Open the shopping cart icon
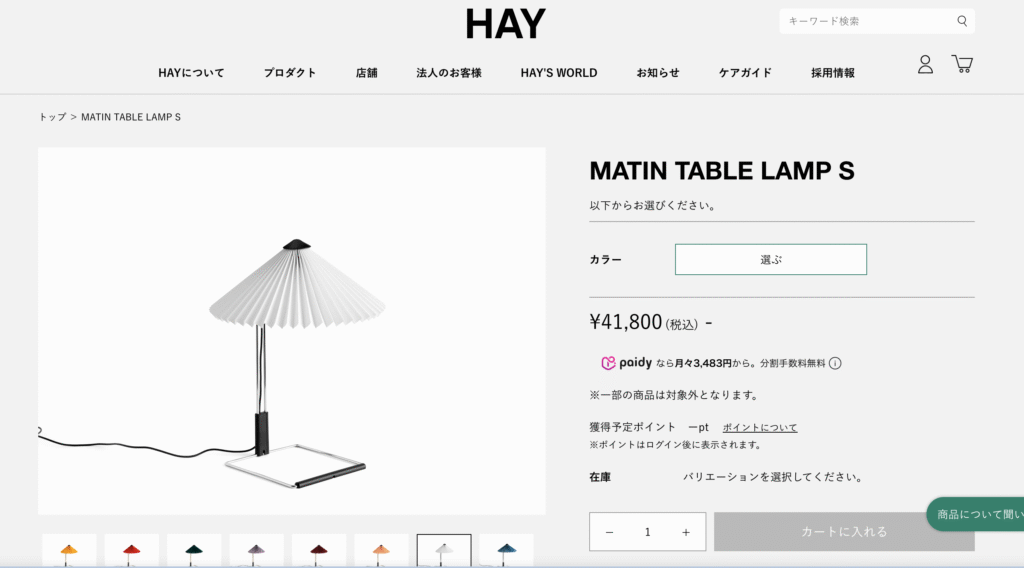The width and height of the screenshot is (1024, 568). coord(962,63)
